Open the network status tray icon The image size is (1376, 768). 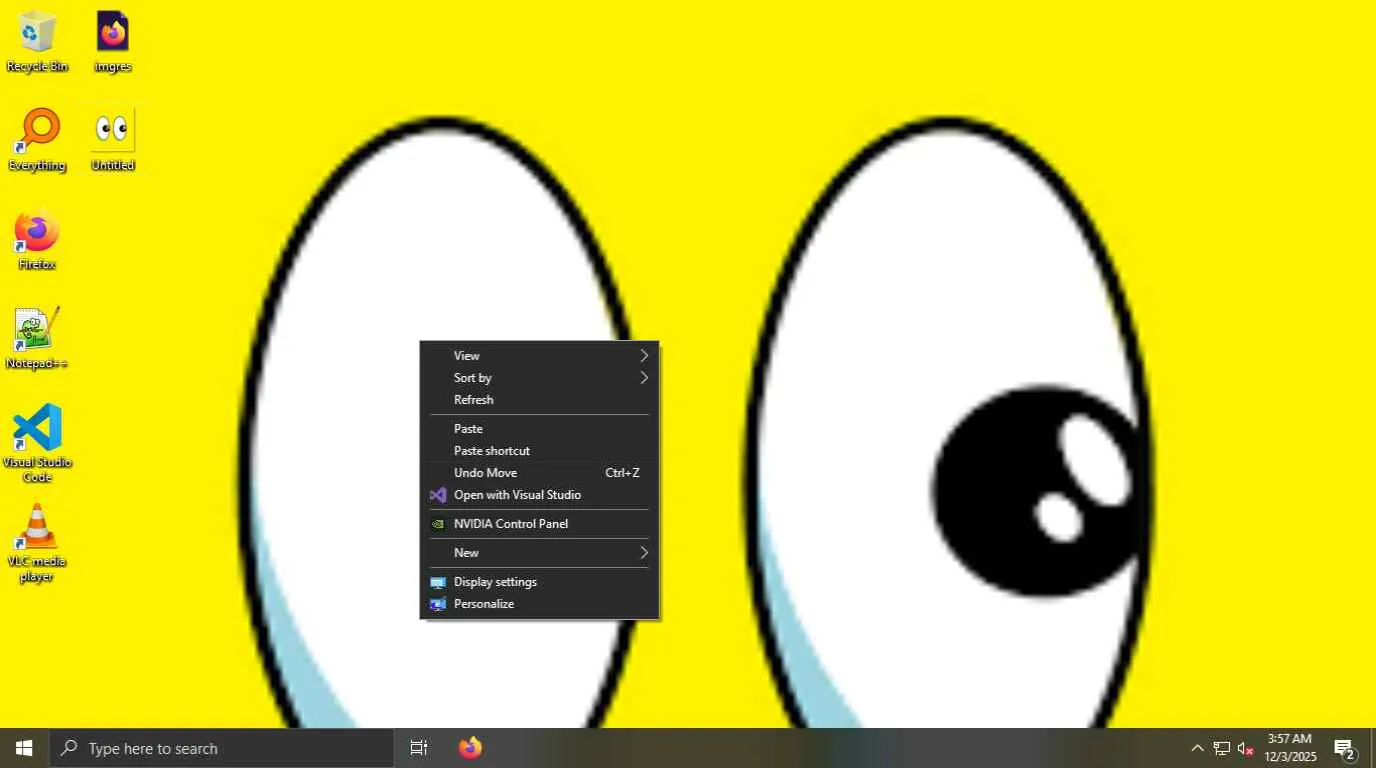point(1222,748)
